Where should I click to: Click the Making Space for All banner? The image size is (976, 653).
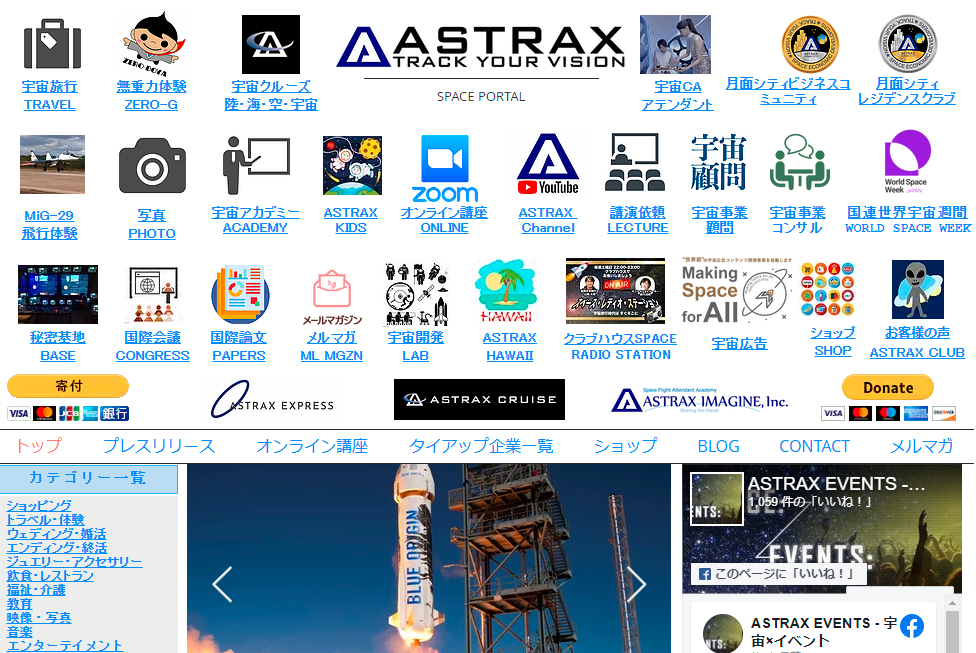(x=737, y=291)
